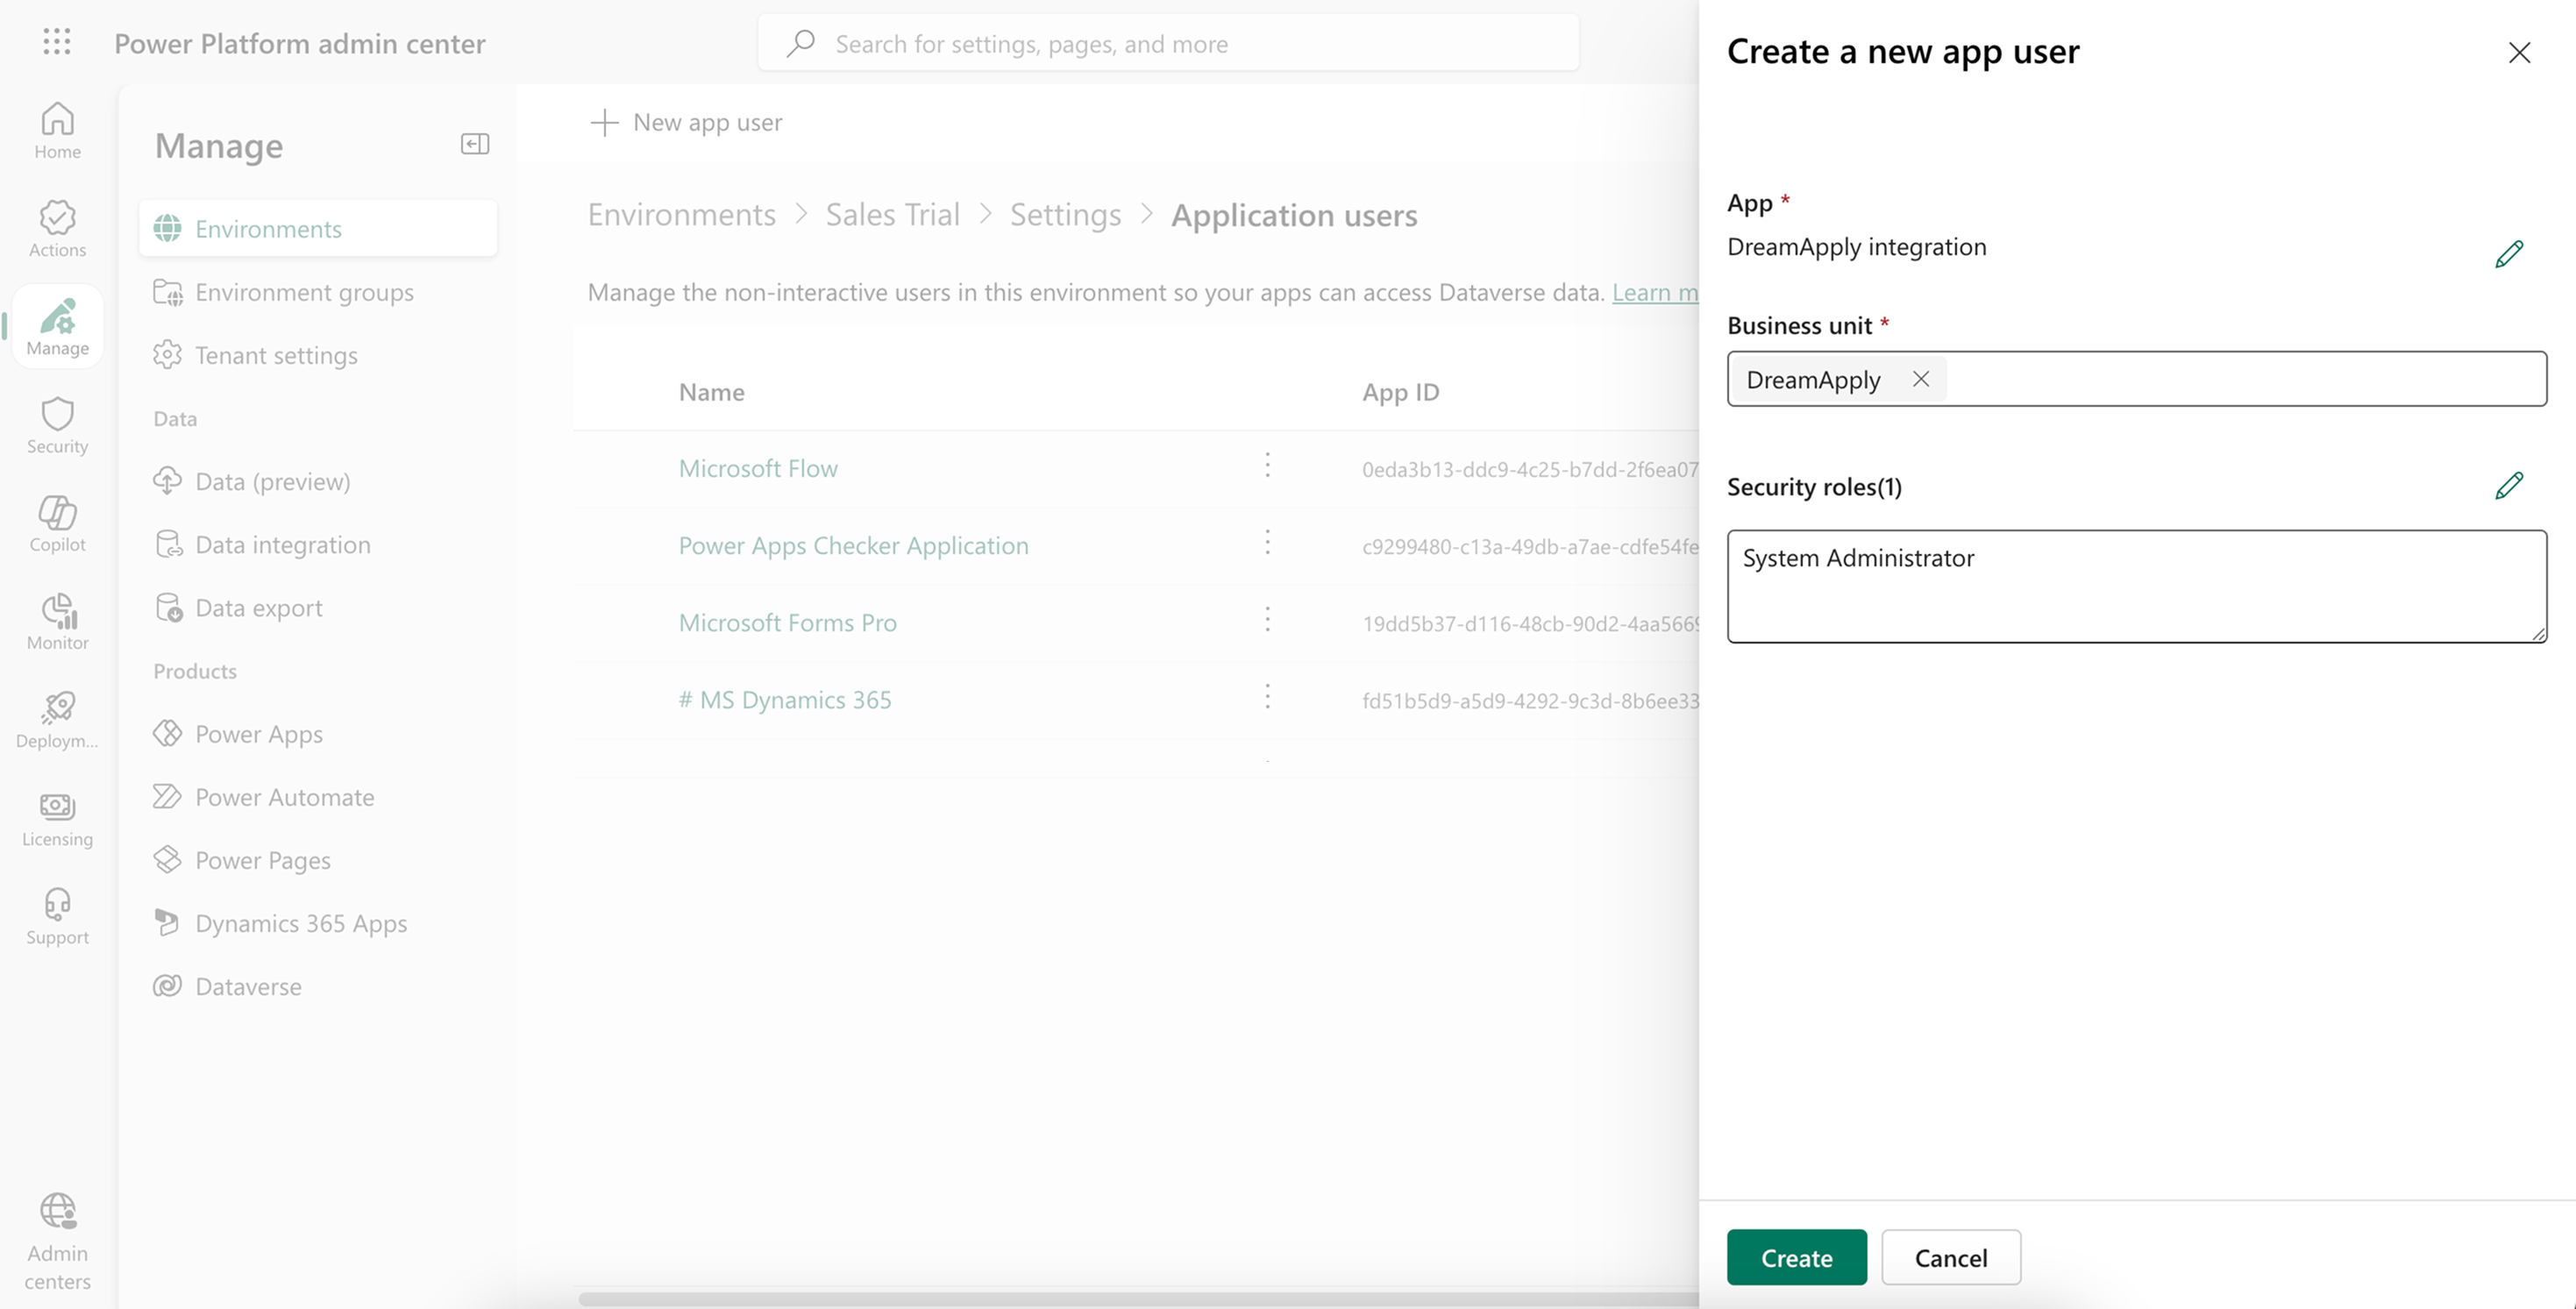The height and width of the screenshot is (1309, 2576).
Task: Click App ID 0eda3b13 of Microsoft Flow
Action: (x=1530, y=469)
